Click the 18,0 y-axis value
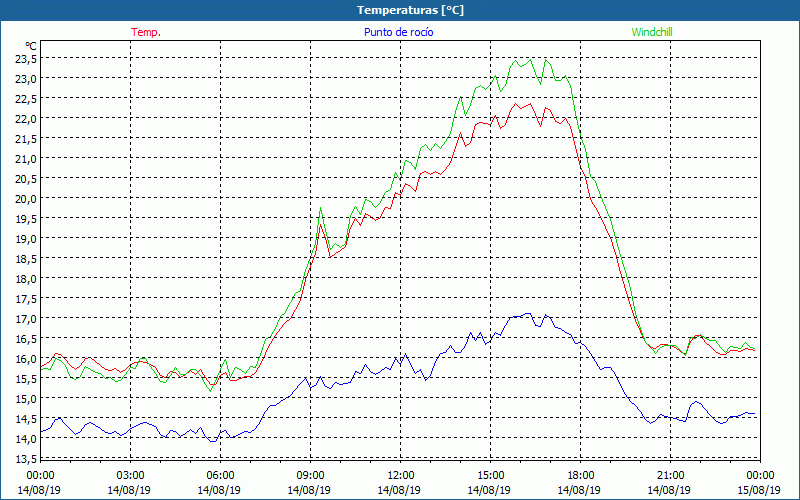 point(26,279)
